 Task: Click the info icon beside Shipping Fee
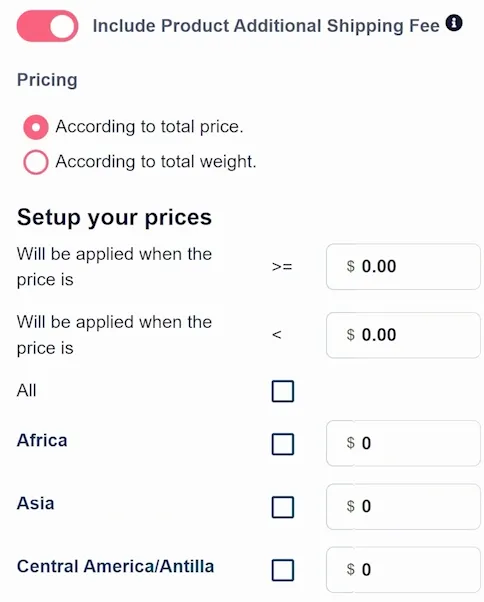pos(454,23)
